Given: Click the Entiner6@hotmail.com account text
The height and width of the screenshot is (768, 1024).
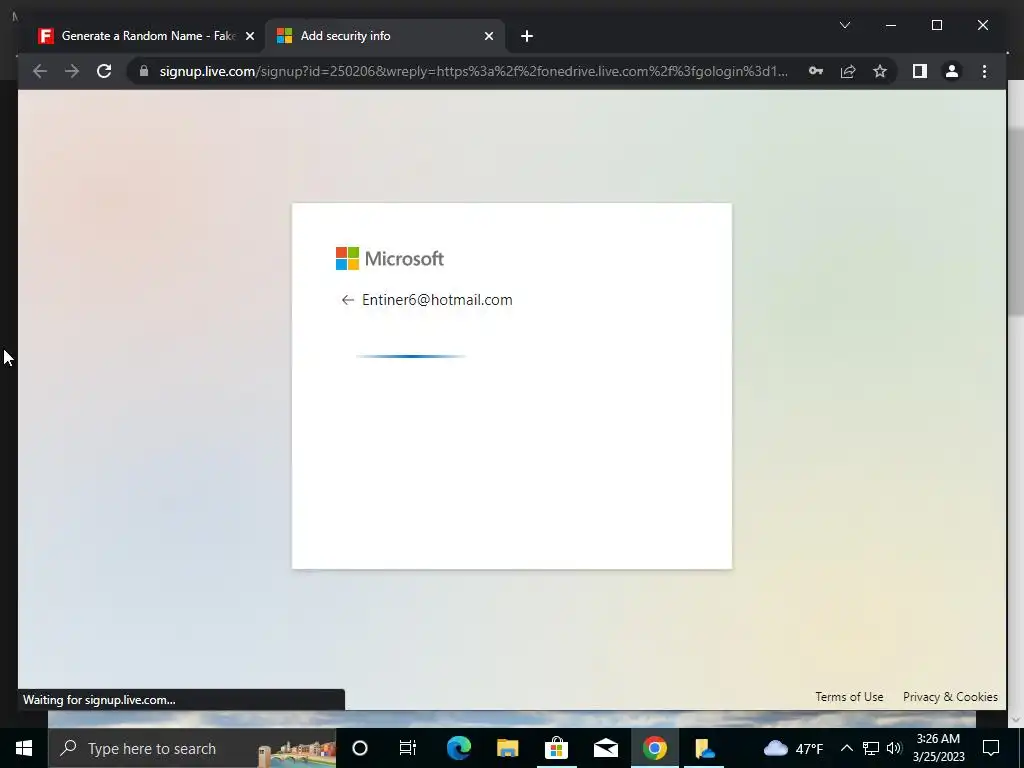Looking at the screenshot, I should click(x=437, y=300).
